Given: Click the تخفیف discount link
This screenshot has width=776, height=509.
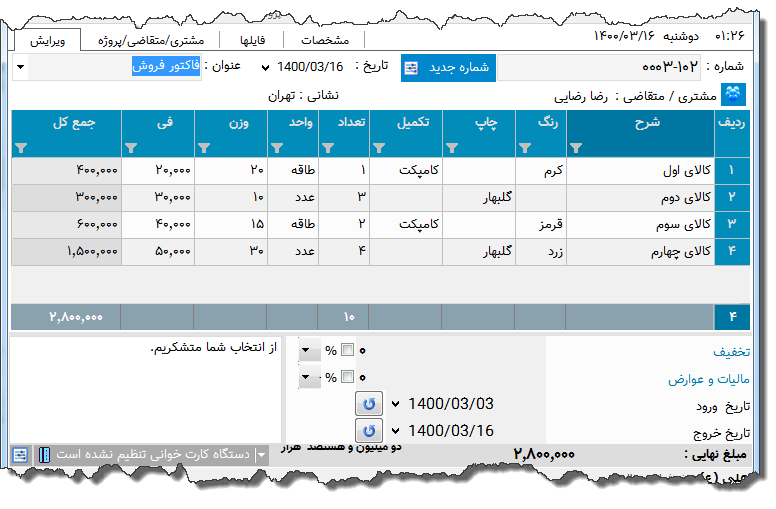Looking at the screenshot, I should click(x=731, y=352).
